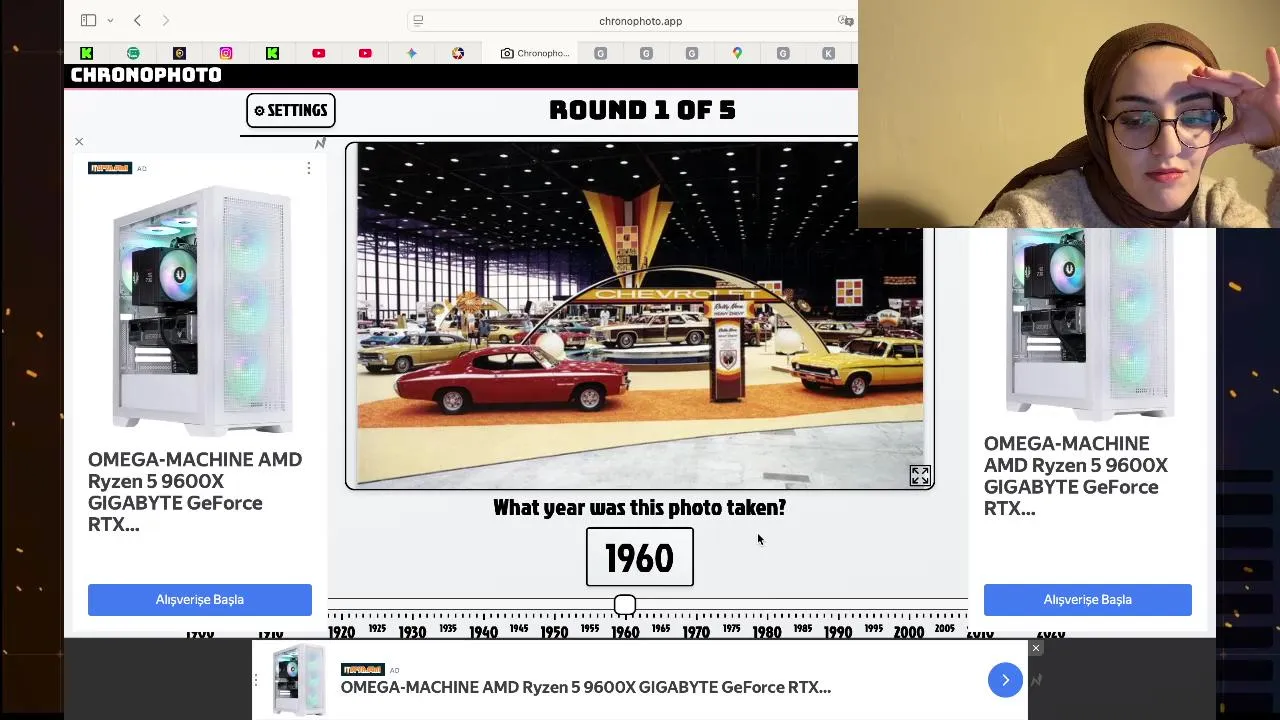Click the bottom banner PC thumbnail
This screenshot has width=1280, height=720.
click(x=299, y=680)
